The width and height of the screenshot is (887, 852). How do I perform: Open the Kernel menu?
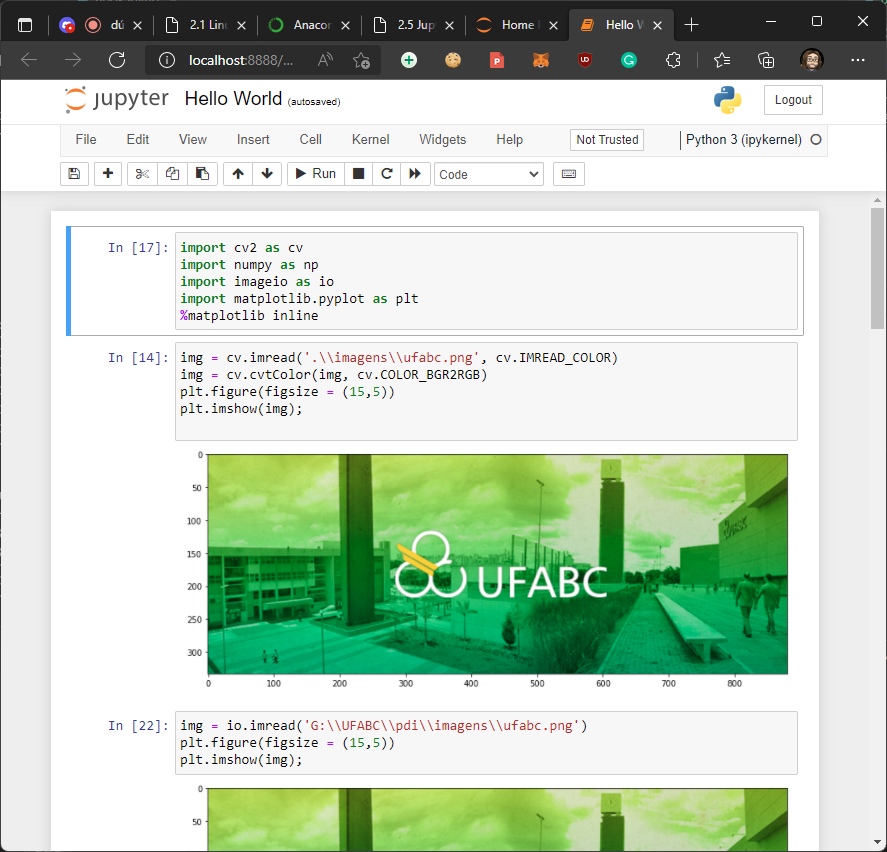click(x=371, y=140)
